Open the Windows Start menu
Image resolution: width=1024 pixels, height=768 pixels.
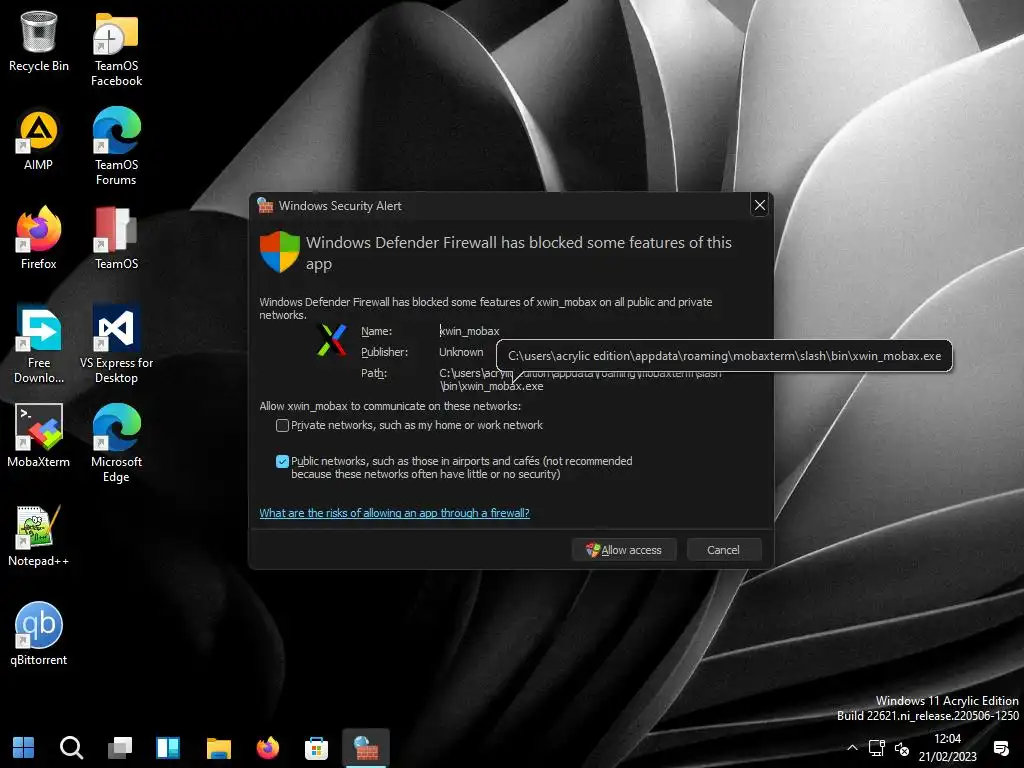[x=24, y=748]
